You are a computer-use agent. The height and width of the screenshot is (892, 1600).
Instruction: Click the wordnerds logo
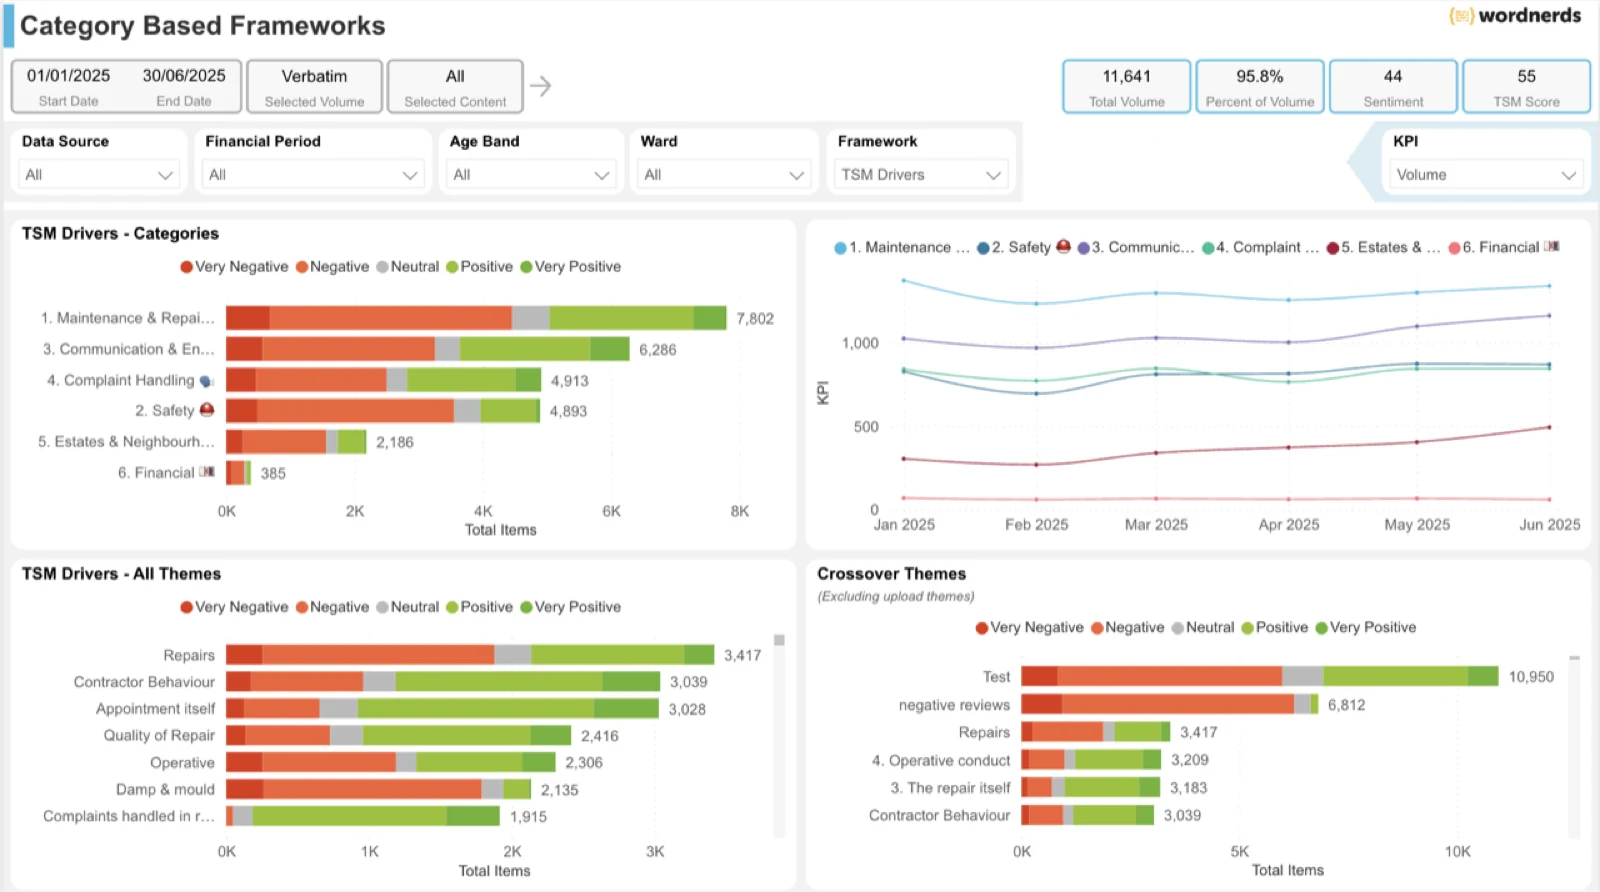point(1515,15)
